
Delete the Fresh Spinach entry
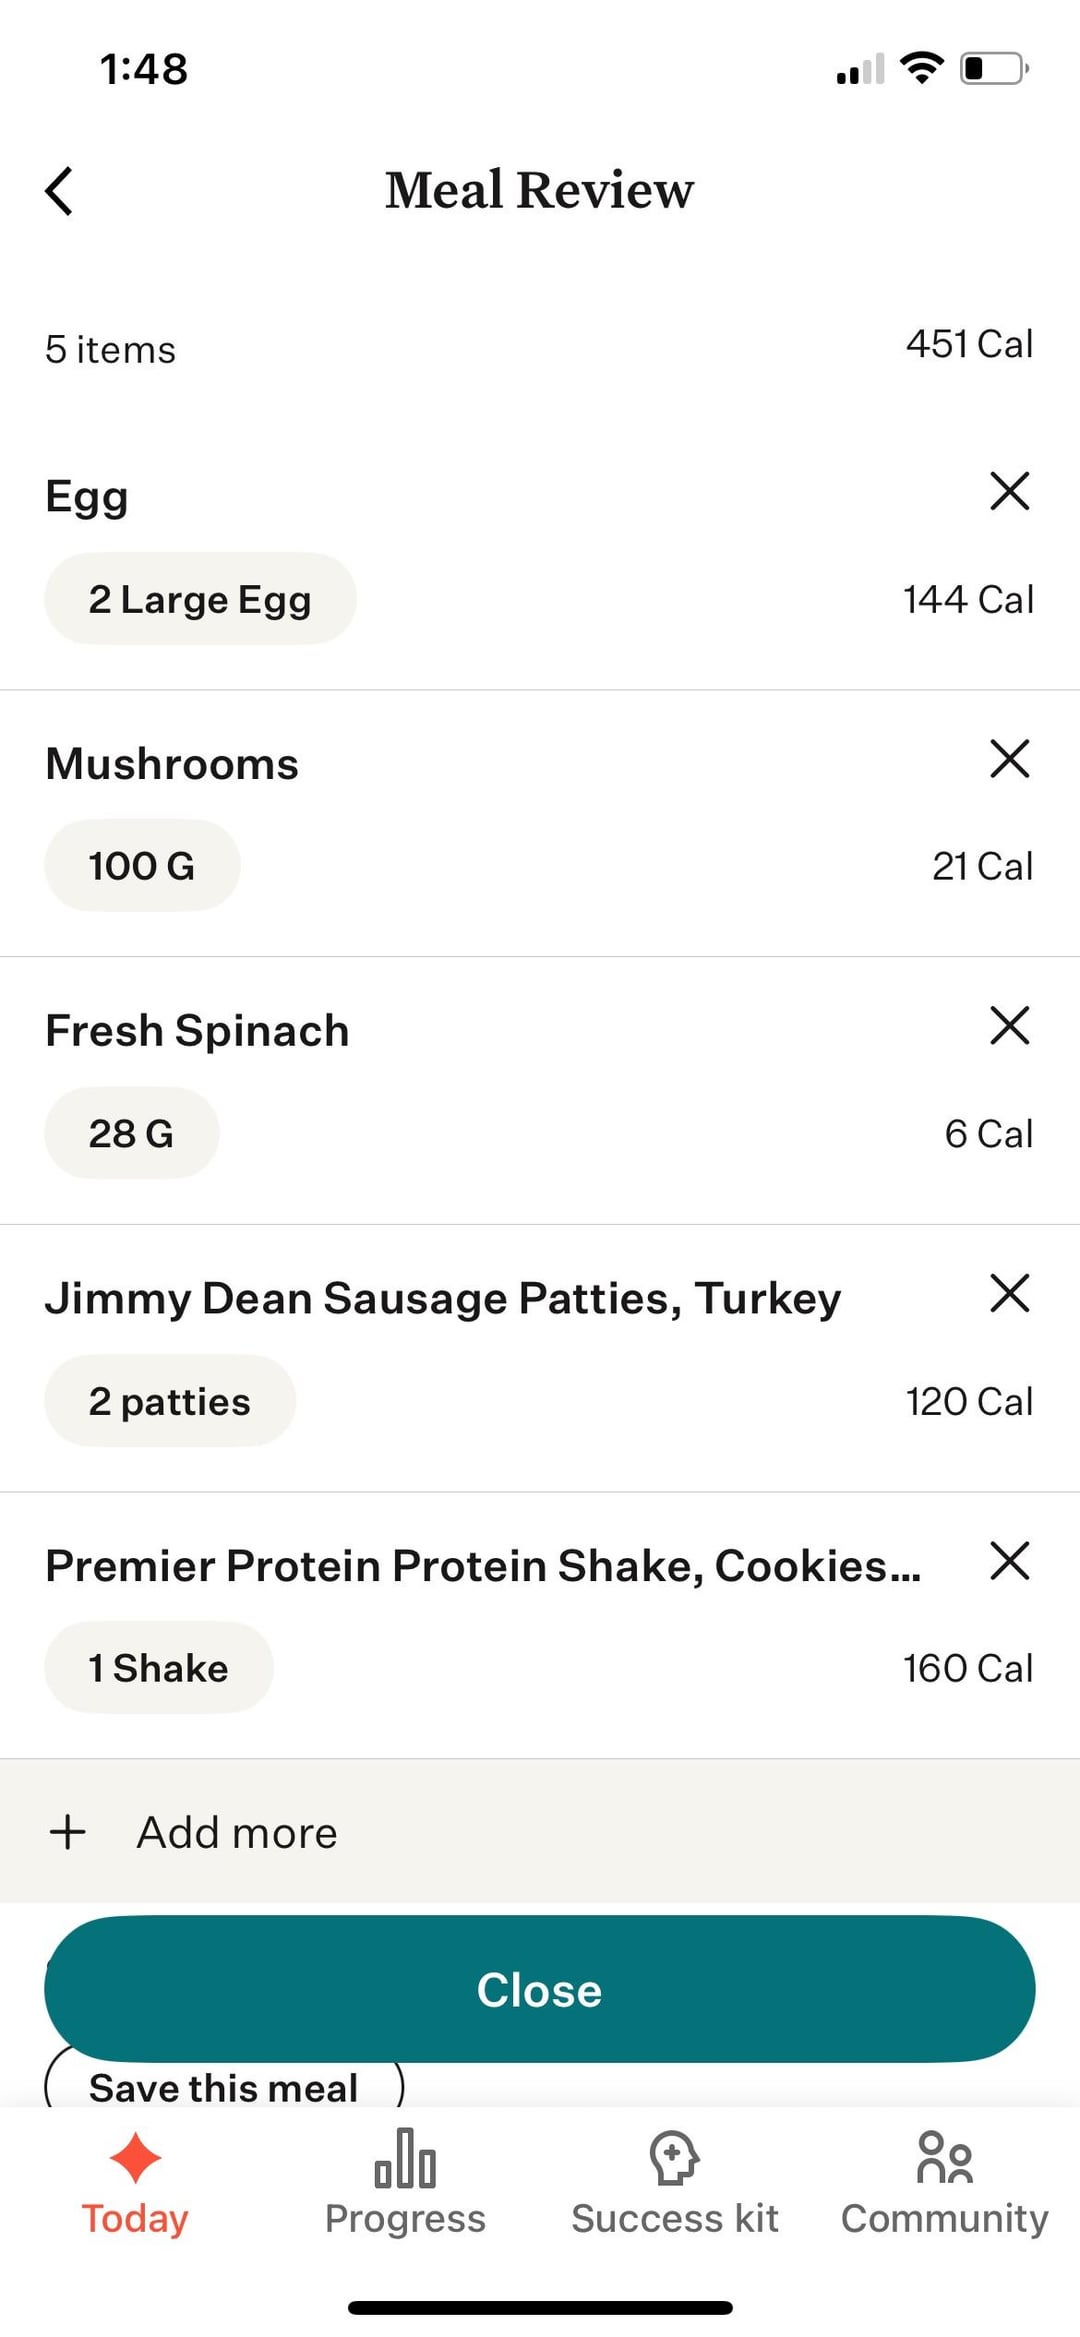(x=1009, y=1025)
